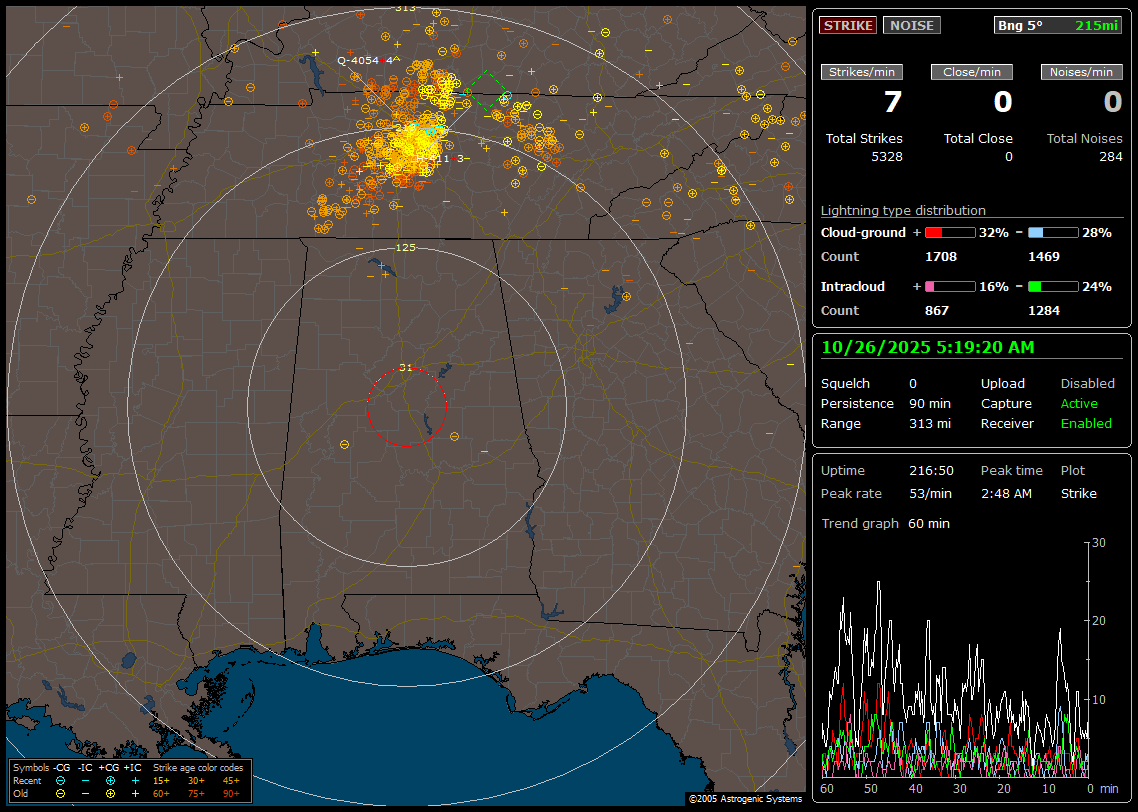The width and height of the screenshot is (1138, 812).
Task: Click the recent positive IC plus symbol
Action: (x=135, y=780)
